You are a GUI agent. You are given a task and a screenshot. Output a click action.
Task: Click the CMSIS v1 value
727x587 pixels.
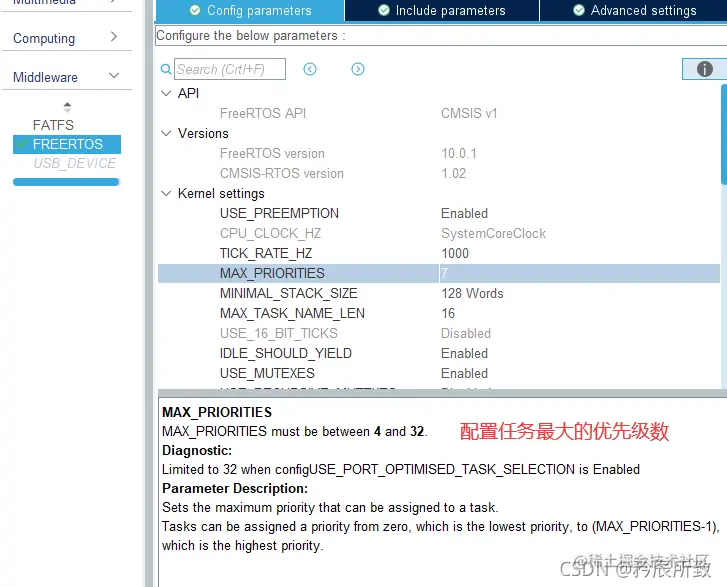pyautogui.click(x=469, y=113)
